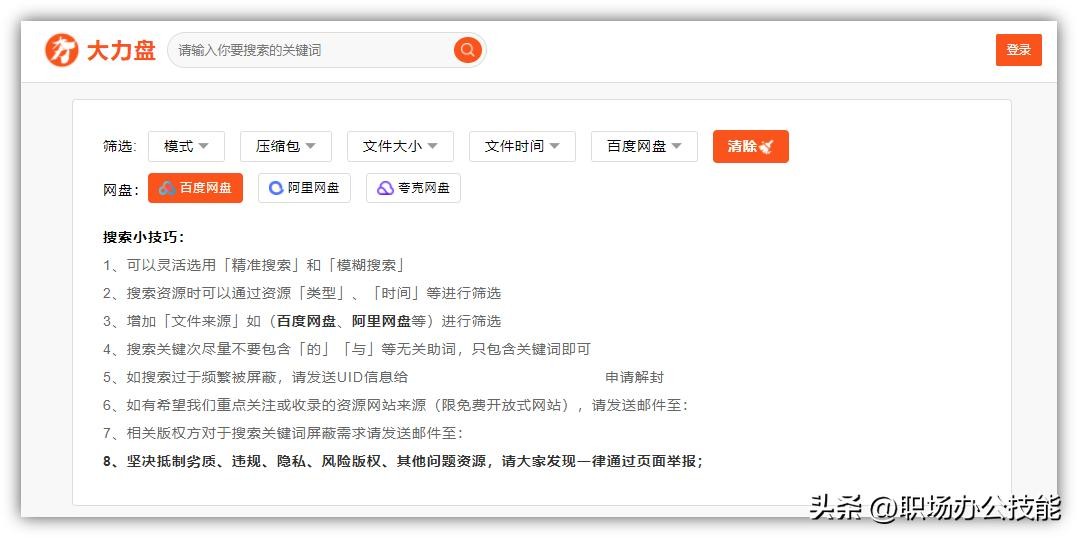The width and height of the screenshot is (1078, 538).
Task: Toggle the 夸克网盘 netdisk source button
Action: click(x=413, y=188)
